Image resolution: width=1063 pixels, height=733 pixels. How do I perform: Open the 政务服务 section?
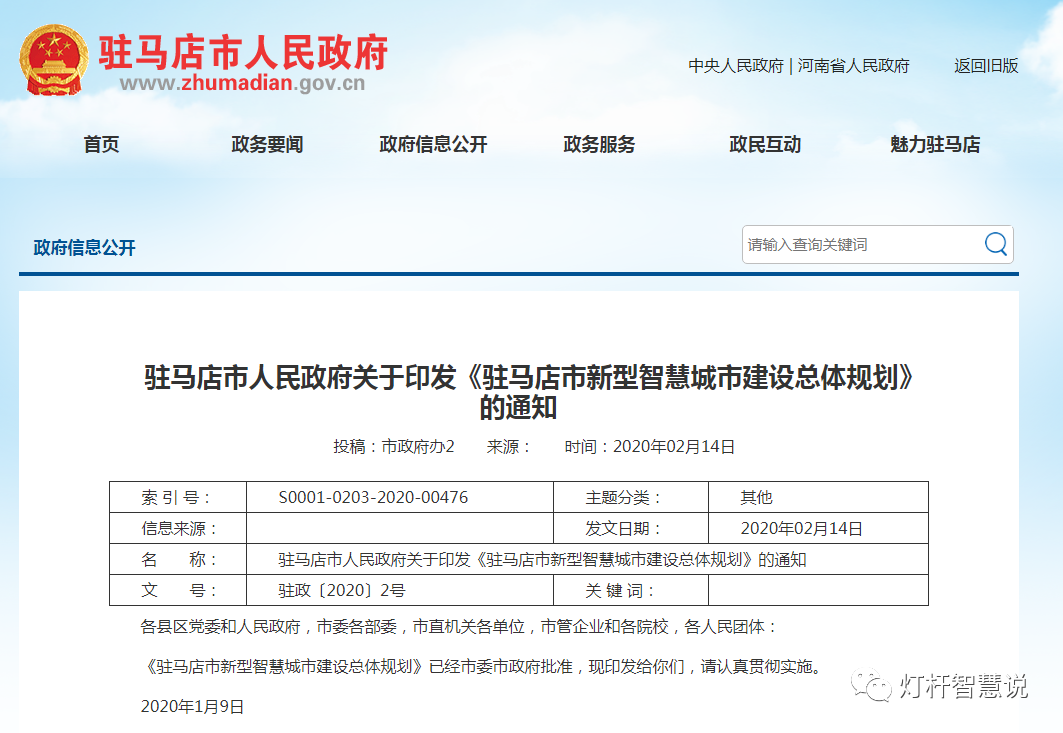tap(599, 144)
